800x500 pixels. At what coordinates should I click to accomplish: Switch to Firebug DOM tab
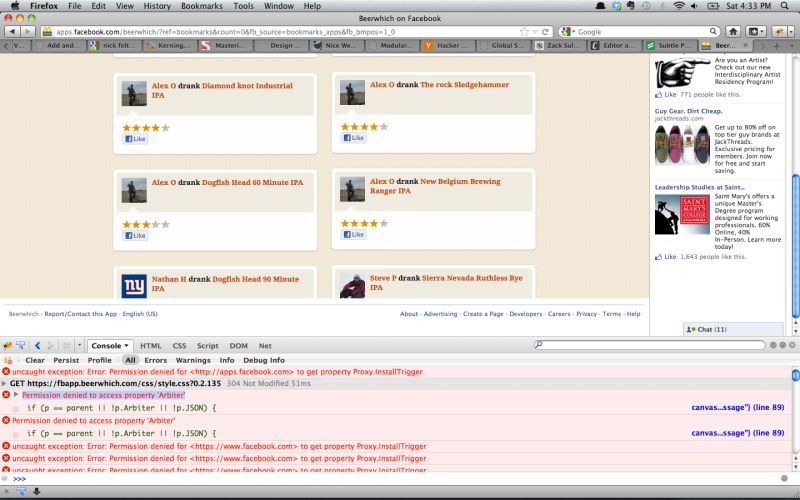(x=238, y=345)
